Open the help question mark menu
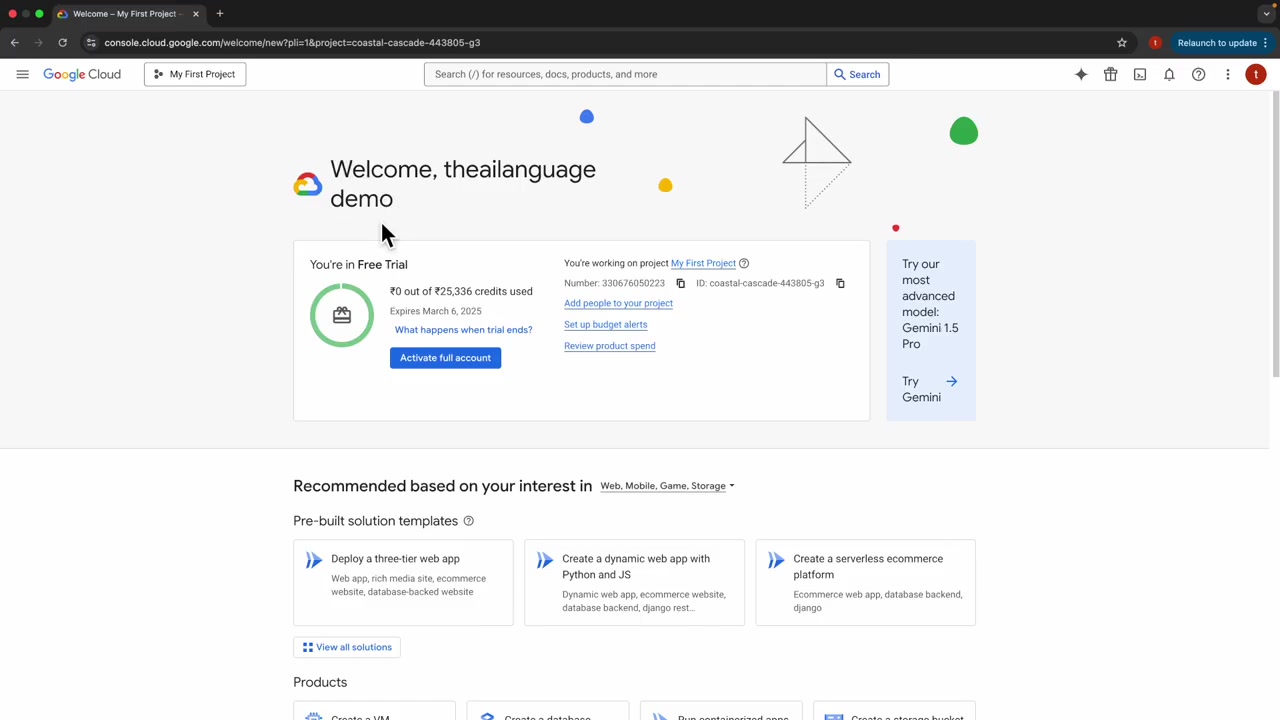 pyautogui.click(x=1198, y=74)
